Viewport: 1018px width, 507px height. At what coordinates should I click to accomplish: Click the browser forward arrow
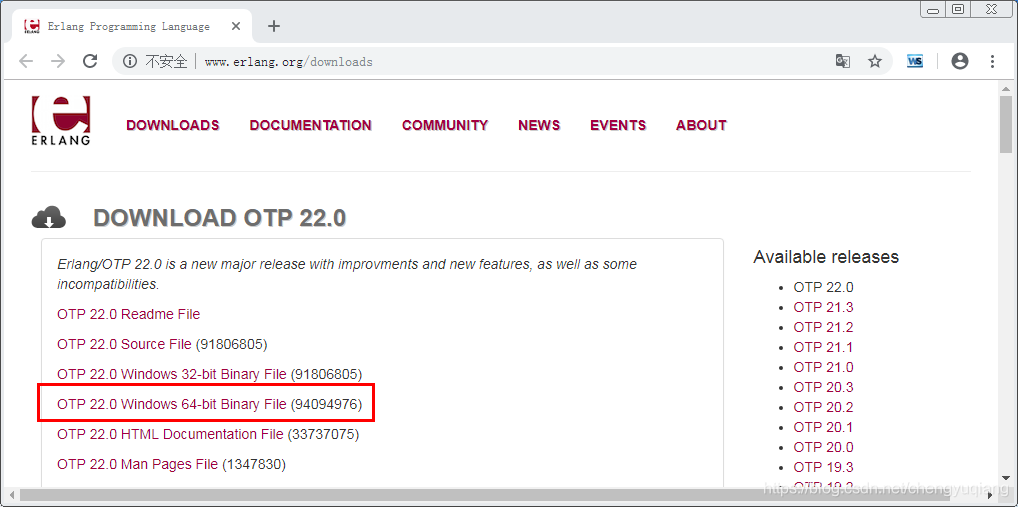(58, 62)
